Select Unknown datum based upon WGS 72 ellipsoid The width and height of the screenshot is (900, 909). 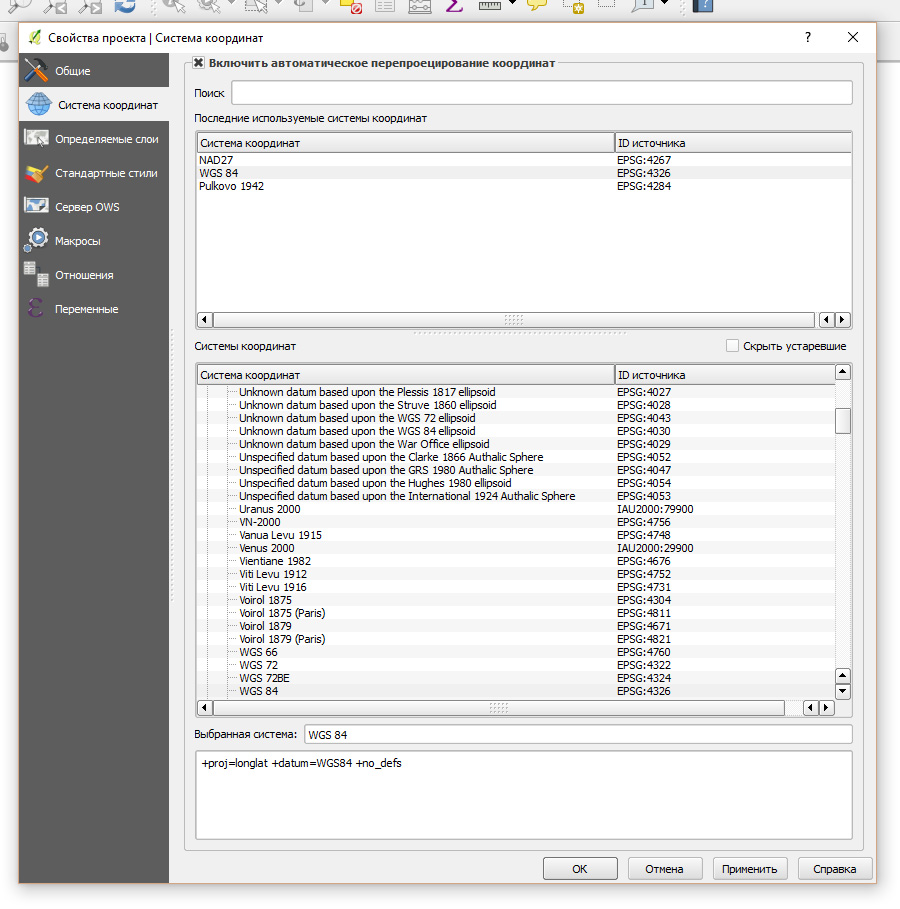pos(516,418)
